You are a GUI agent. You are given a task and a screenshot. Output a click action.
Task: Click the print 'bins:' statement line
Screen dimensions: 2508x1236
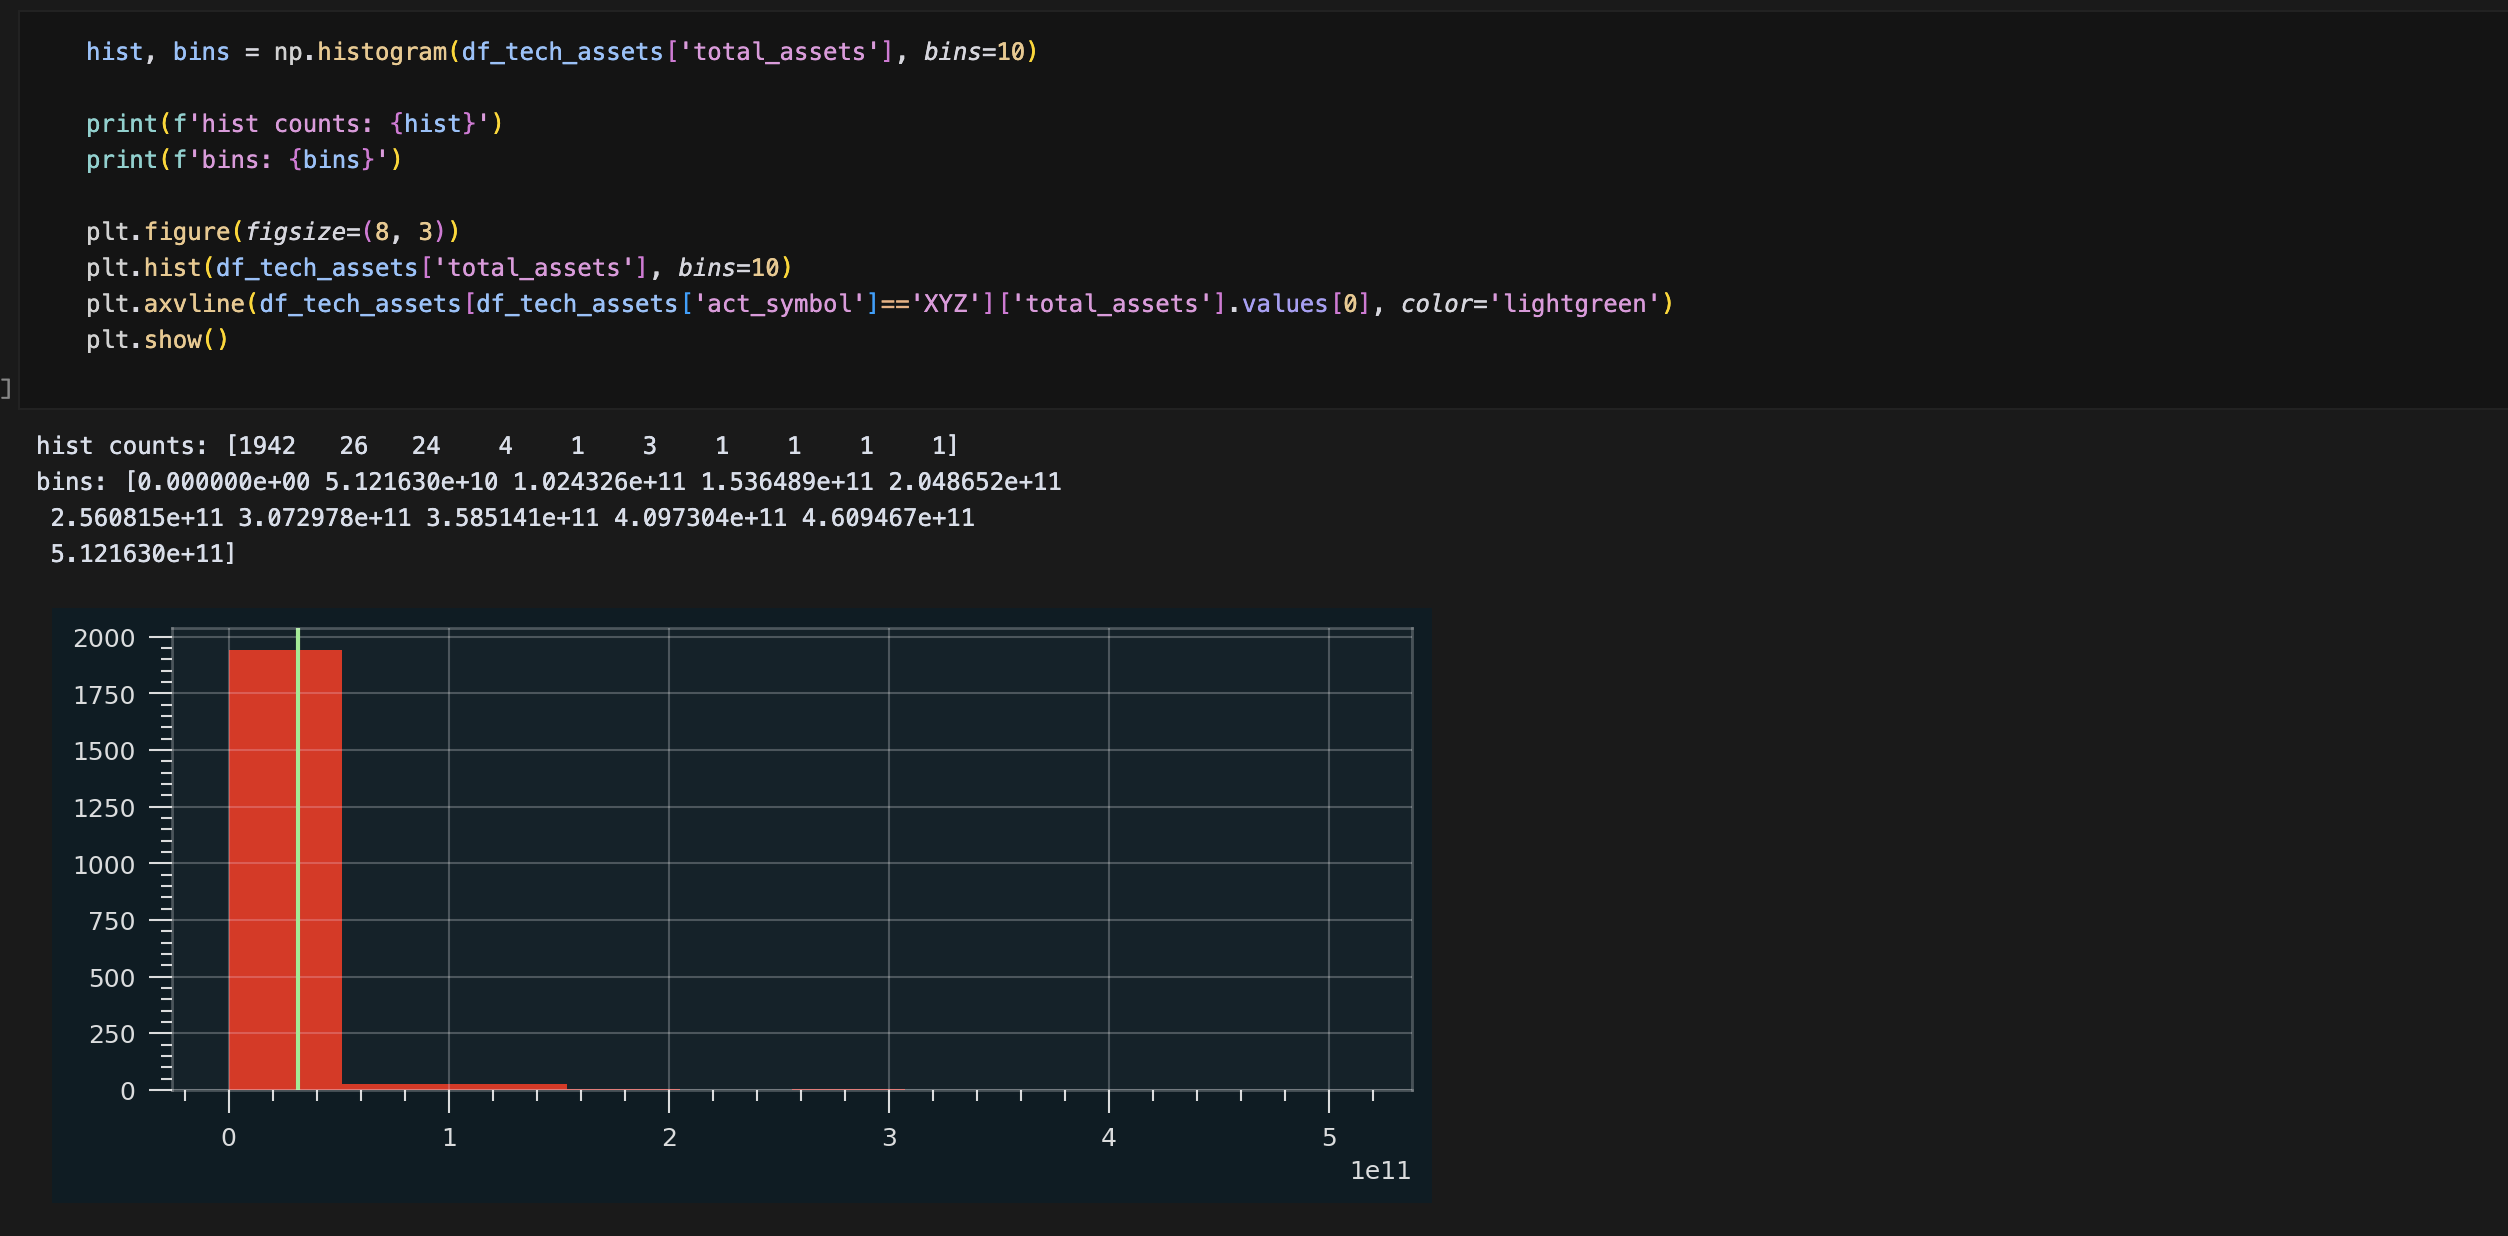pos(243,160)
